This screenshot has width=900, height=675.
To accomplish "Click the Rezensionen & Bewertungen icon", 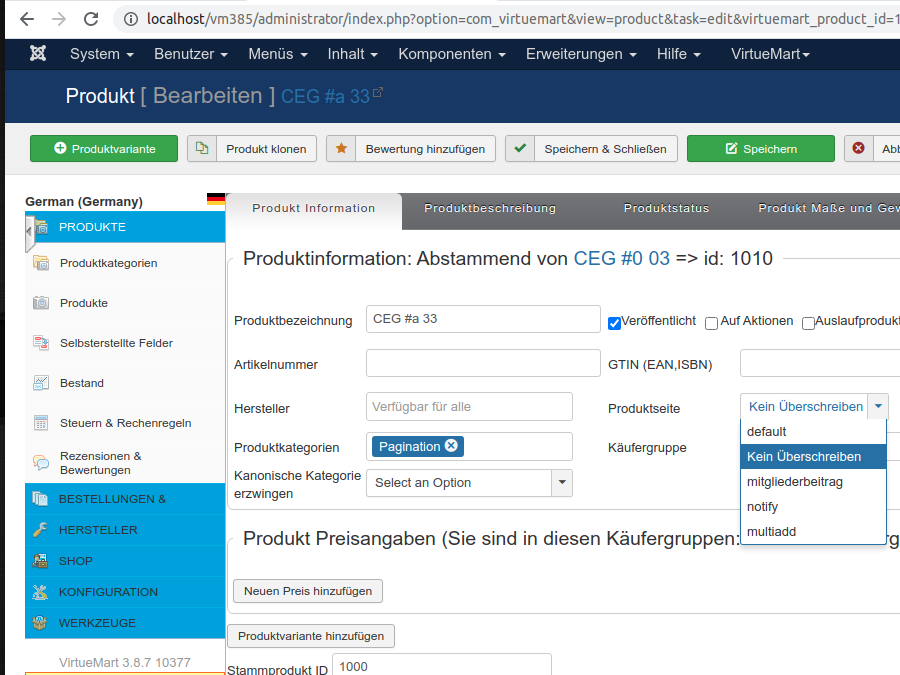I will [41, 462].
